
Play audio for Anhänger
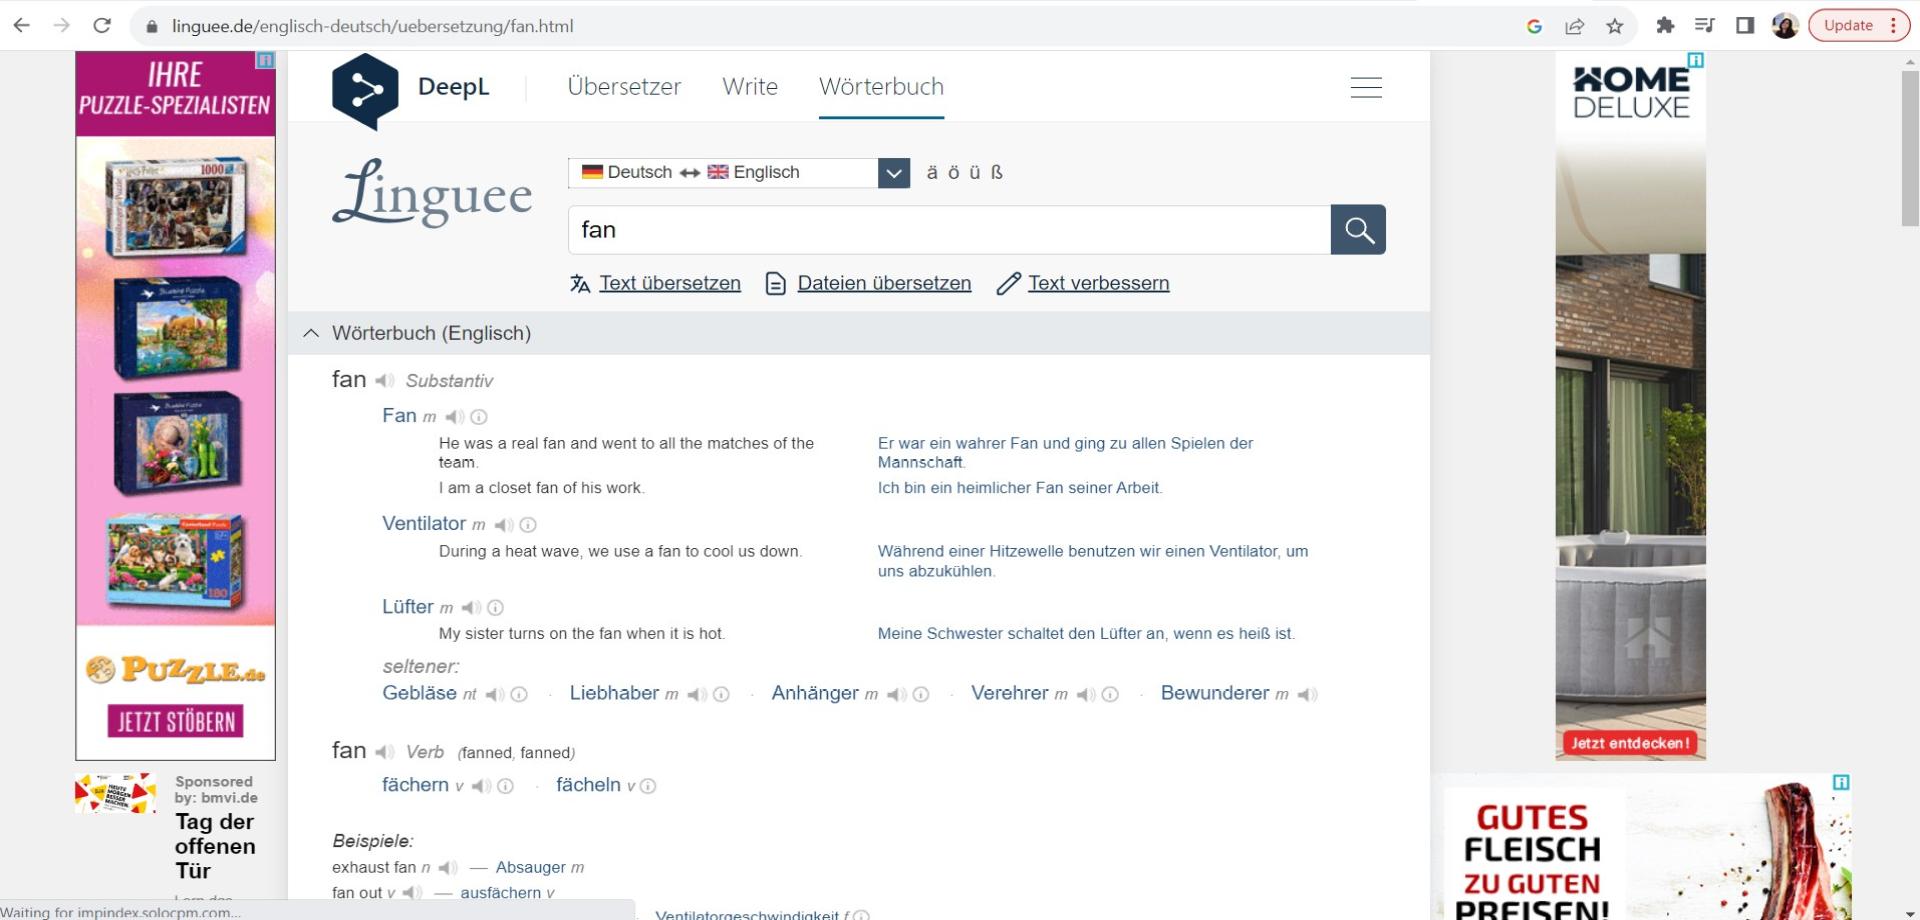[896, 695]
